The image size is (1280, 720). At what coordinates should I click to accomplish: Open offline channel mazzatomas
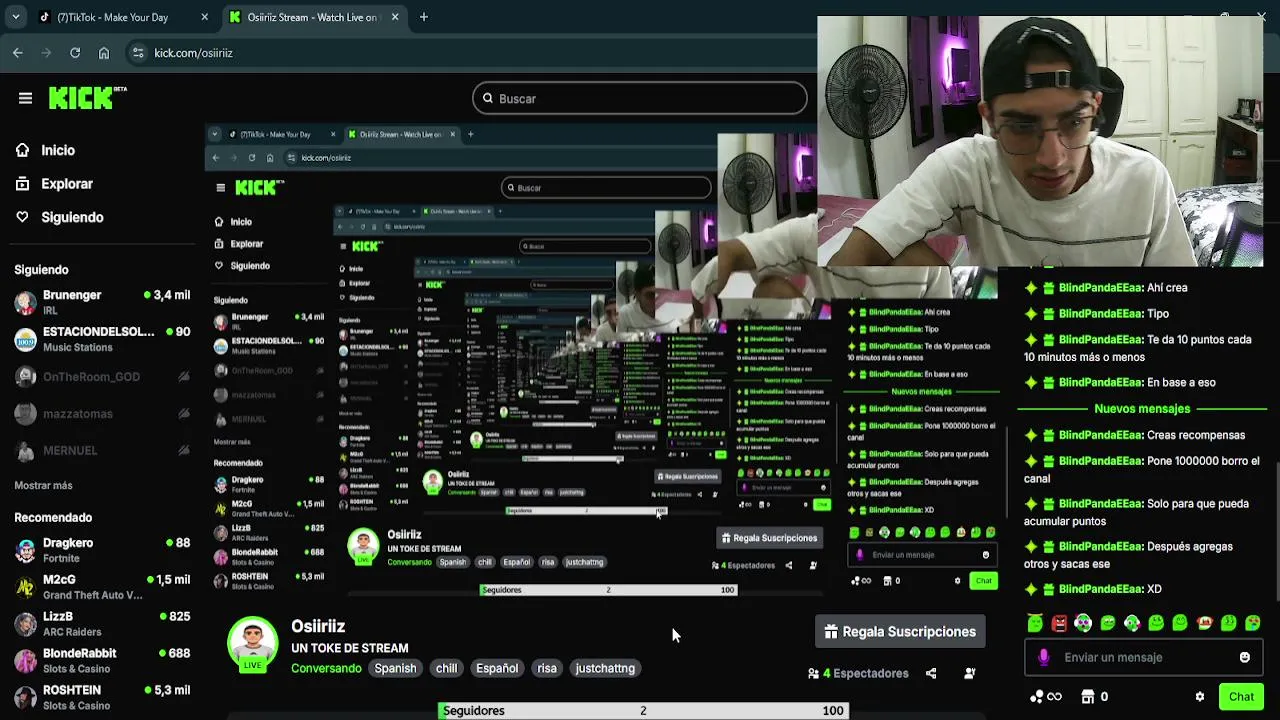[x=102, y=414]
